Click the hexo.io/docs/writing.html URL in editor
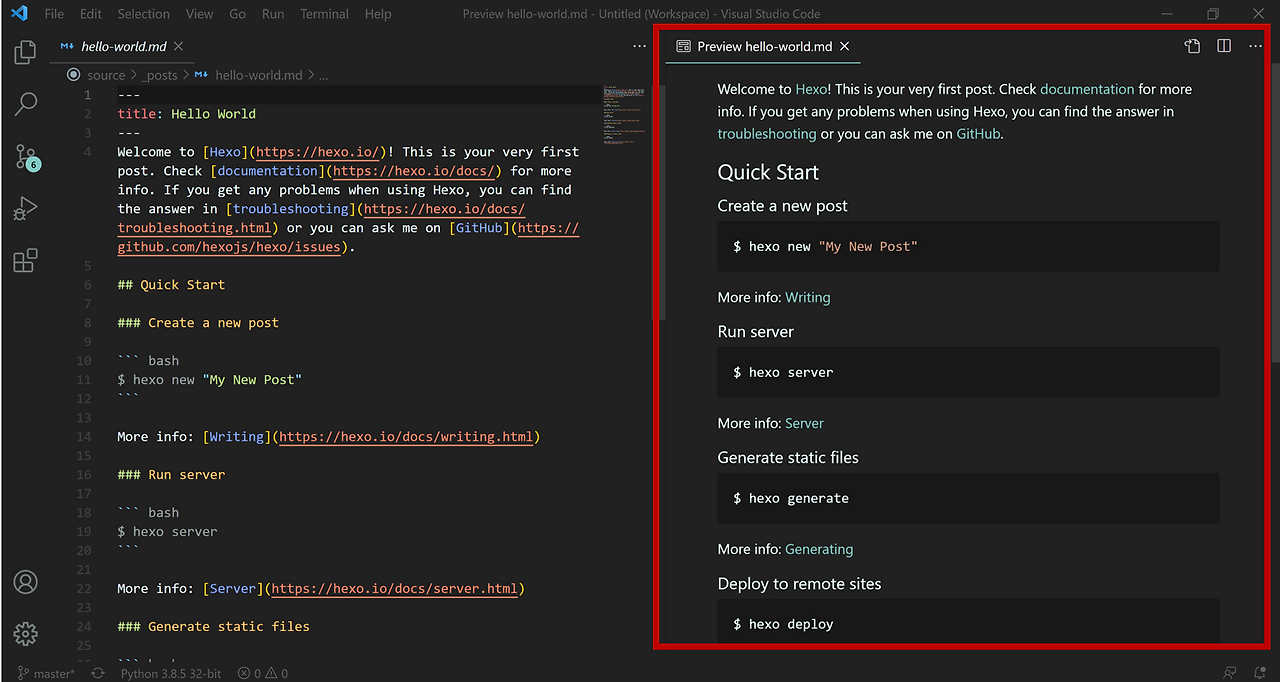The height and width of the screenshot is (682, 1280). pyautogui.click(x=406, y=437)
